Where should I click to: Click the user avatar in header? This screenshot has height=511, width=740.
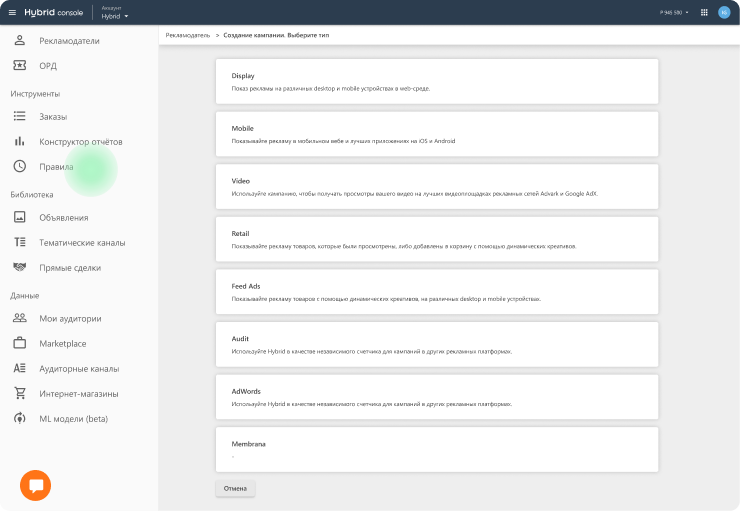724,12
